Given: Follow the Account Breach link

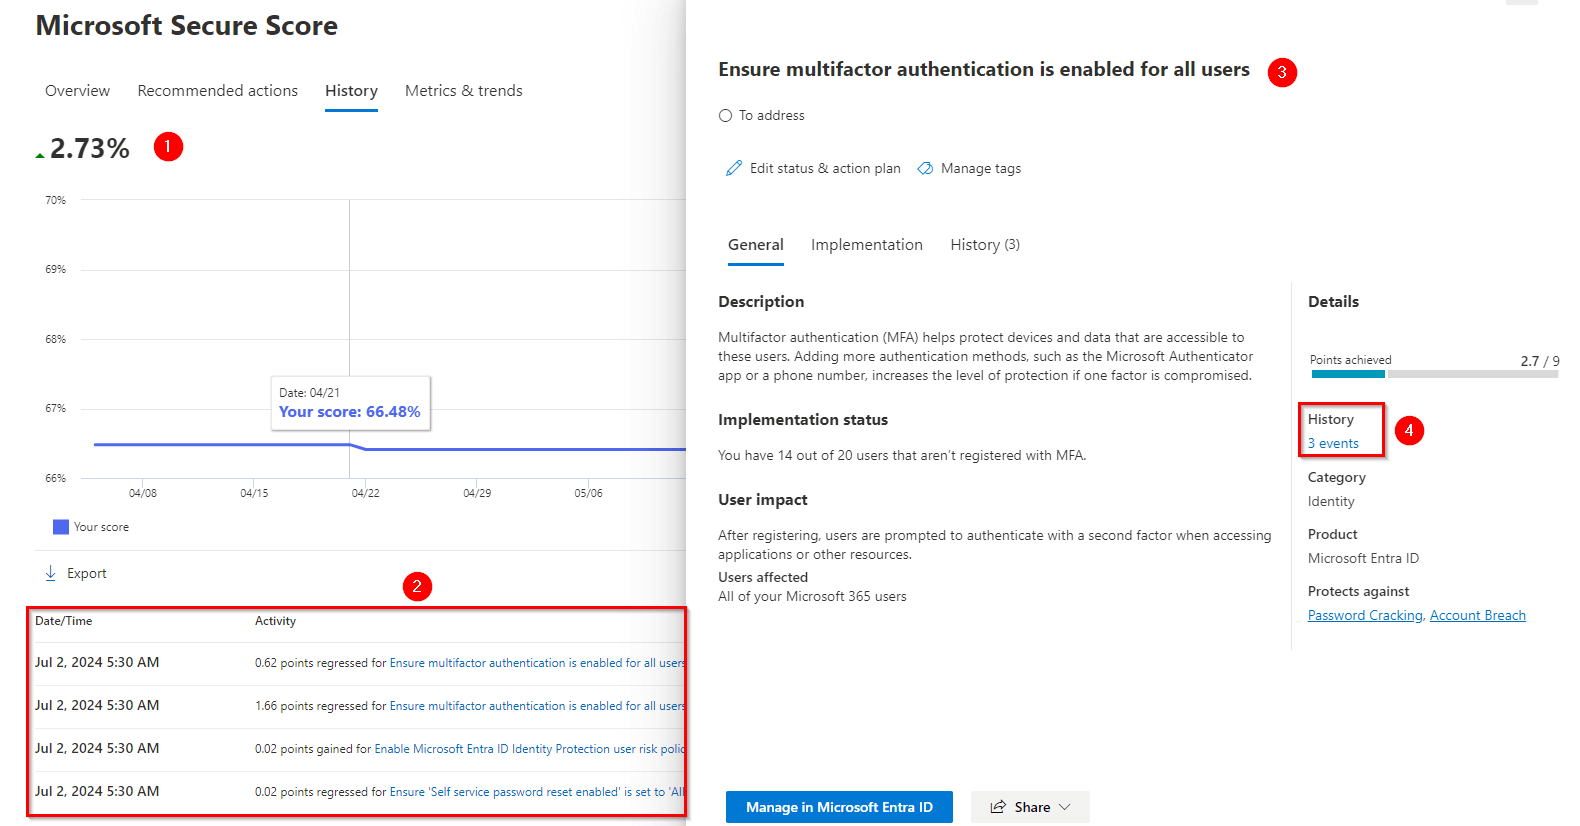Looking at the screenshot, I should [1477, 616].
